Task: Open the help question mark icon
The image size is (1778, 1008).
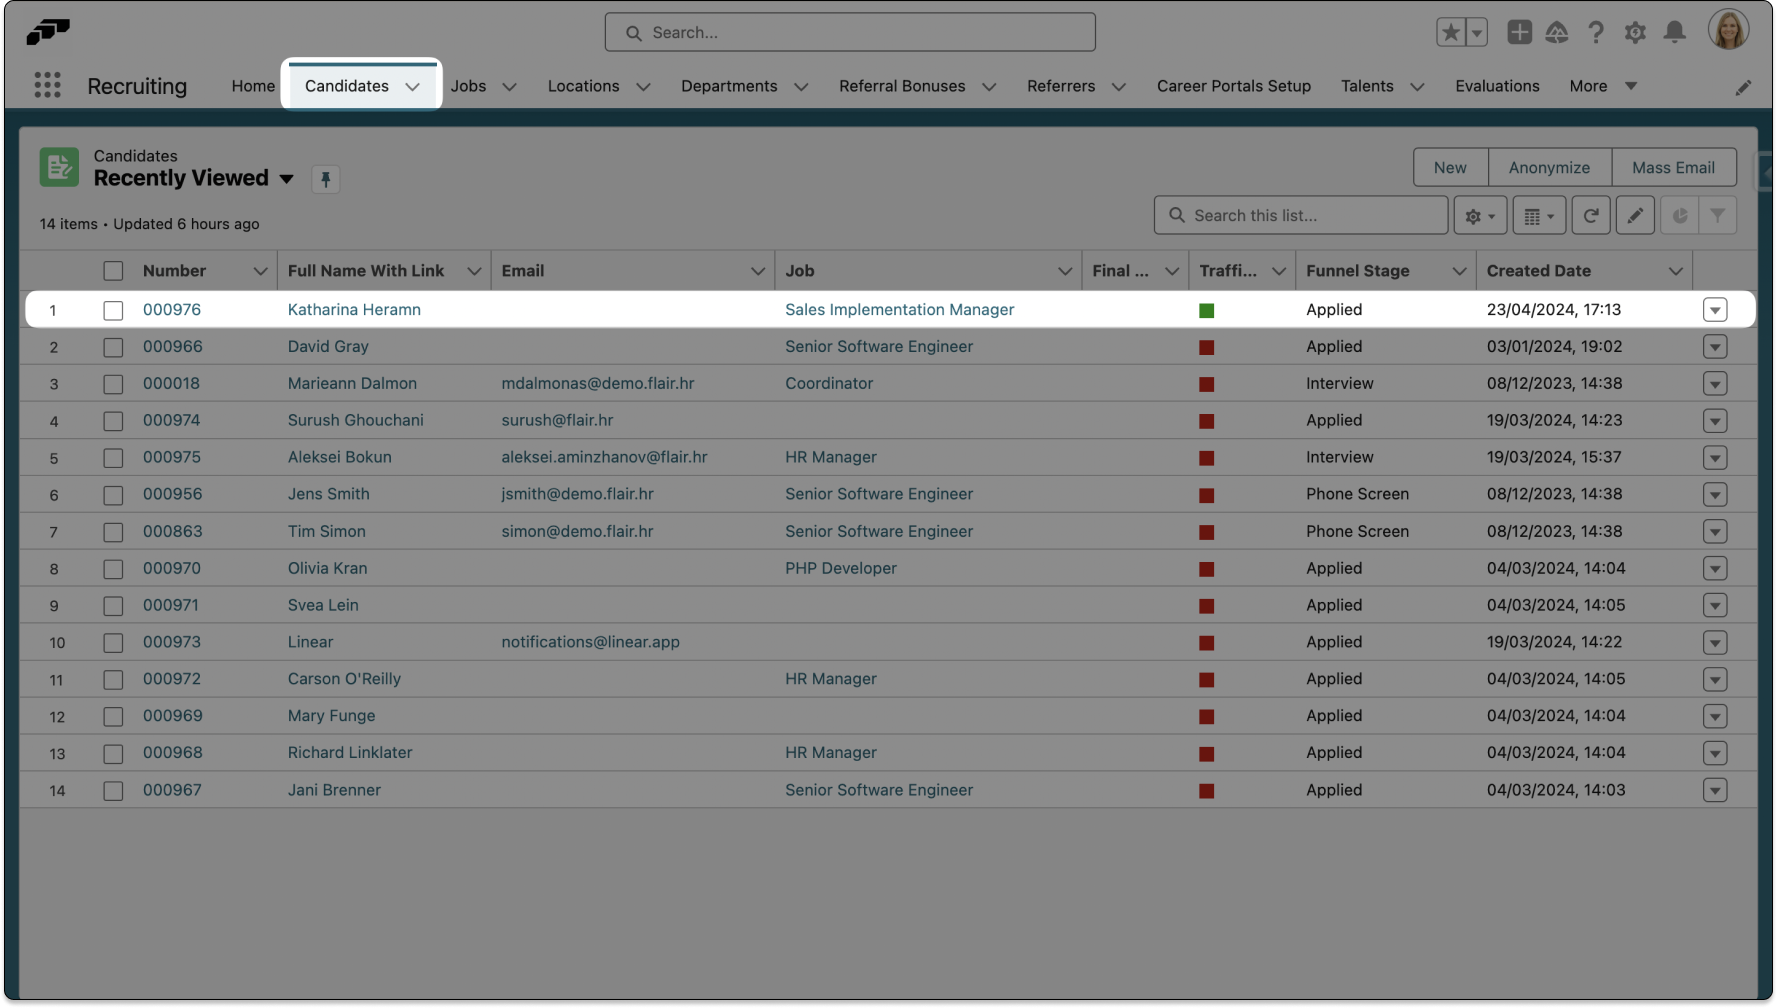Action: click(x=1596, y=33)
